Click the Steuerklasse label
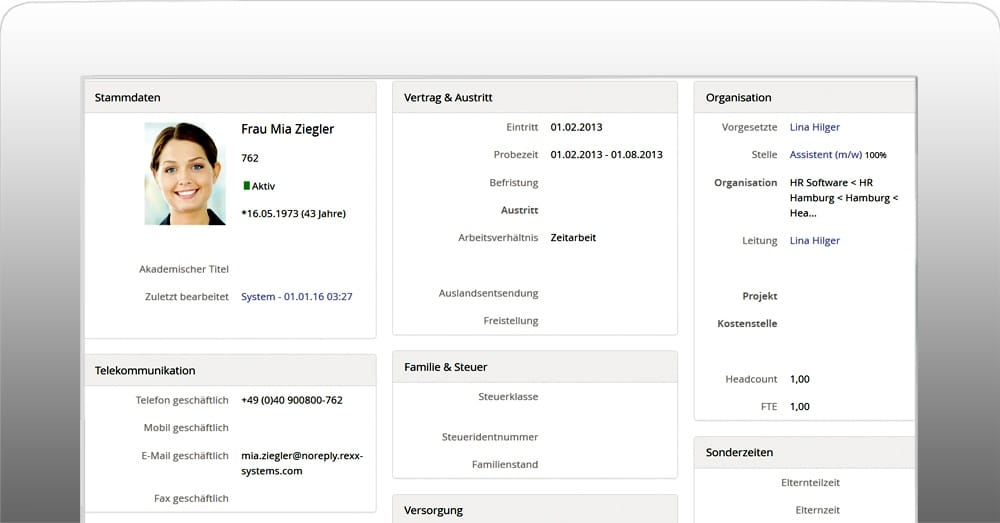This screenshot has width=1000, height=523. tap(508, 396)
